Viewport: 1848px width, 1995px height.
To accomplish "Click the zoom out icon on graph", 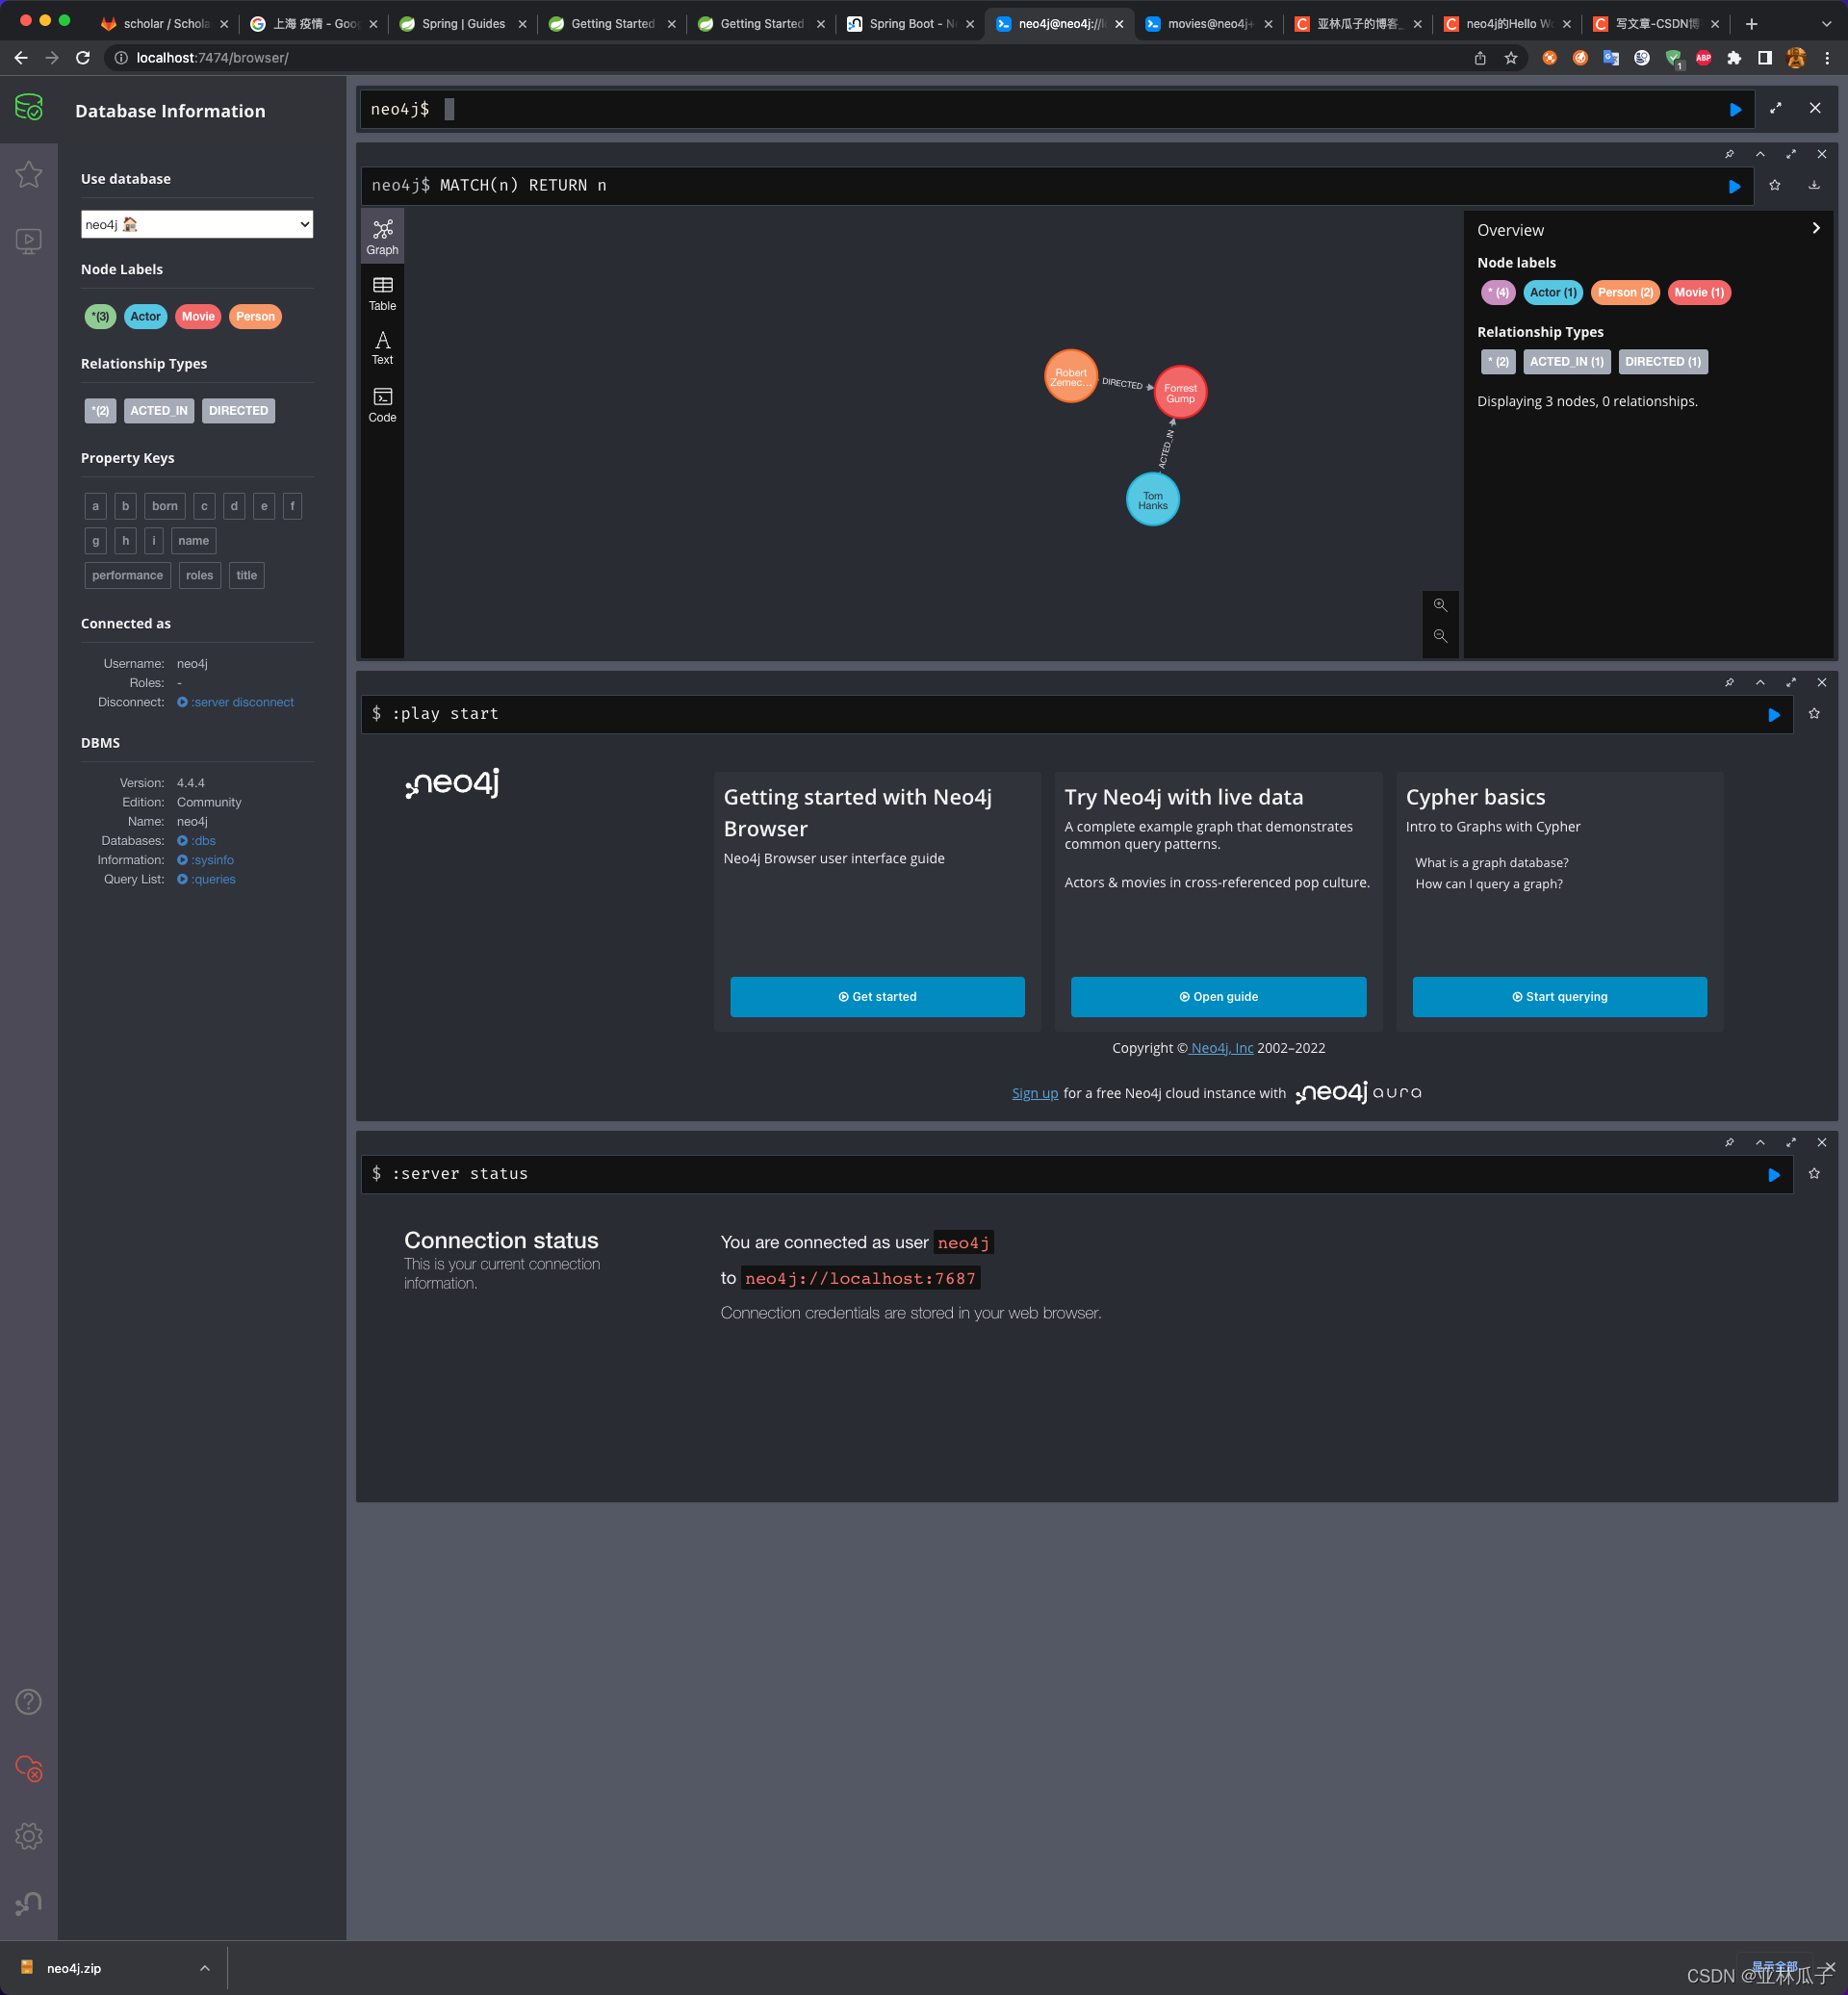I will (x=1440, y=636).
